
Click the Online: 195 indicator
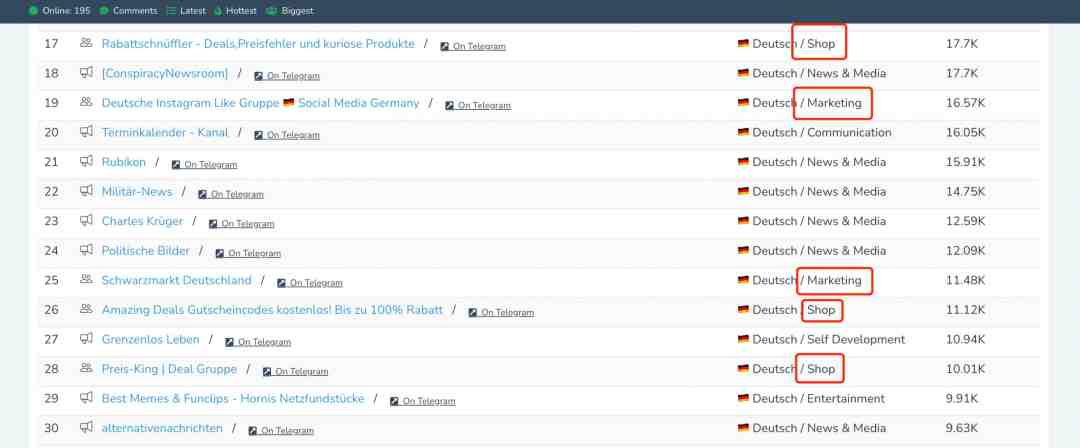[59, 11]
